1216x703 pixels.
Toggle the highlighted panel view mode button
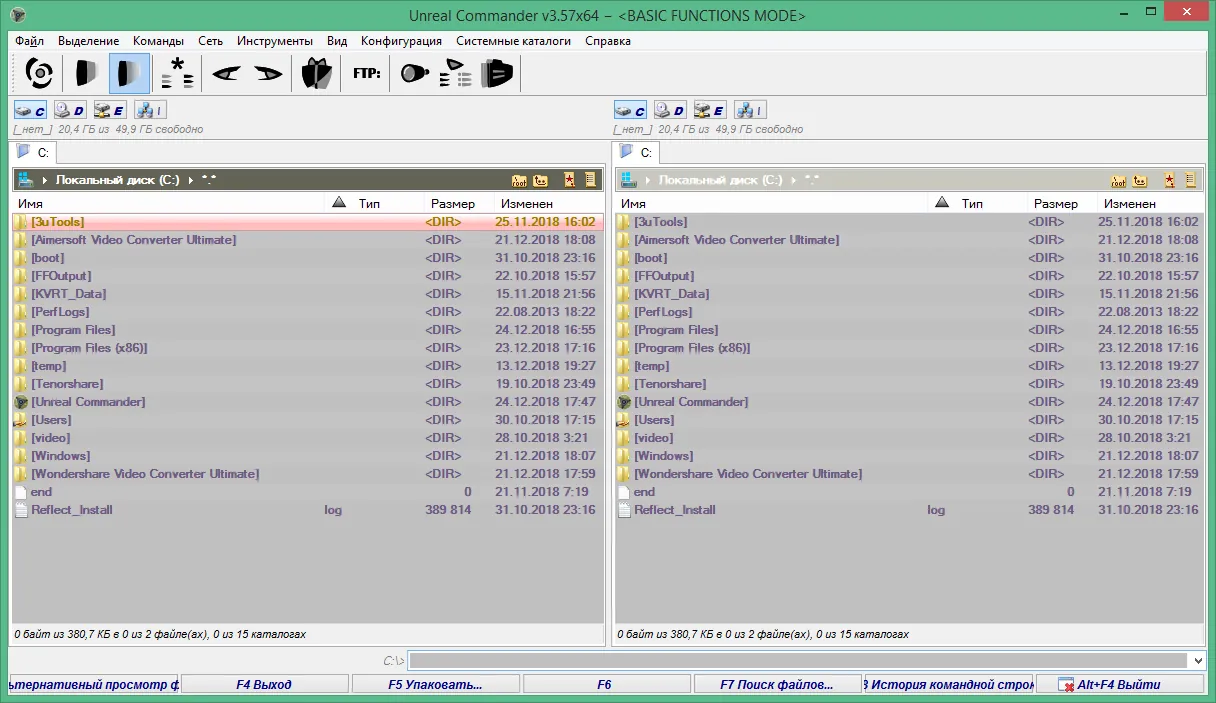pos(129,73)
